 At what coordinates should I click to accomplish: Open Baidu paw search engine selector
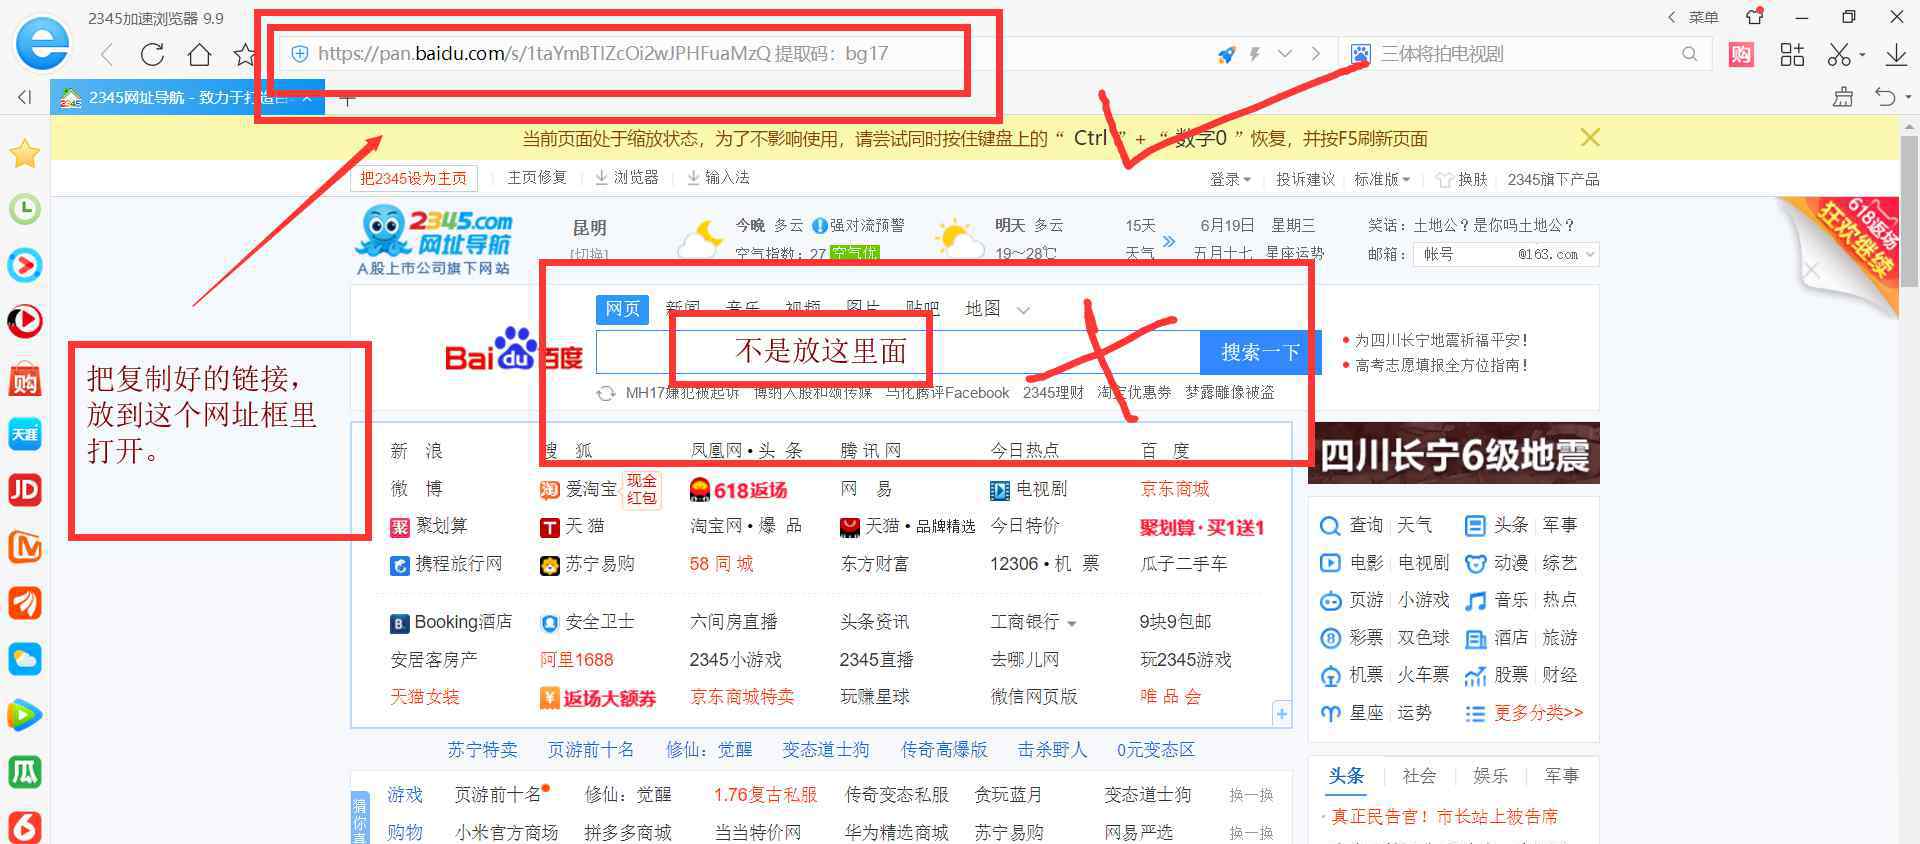coord(1360,54)
